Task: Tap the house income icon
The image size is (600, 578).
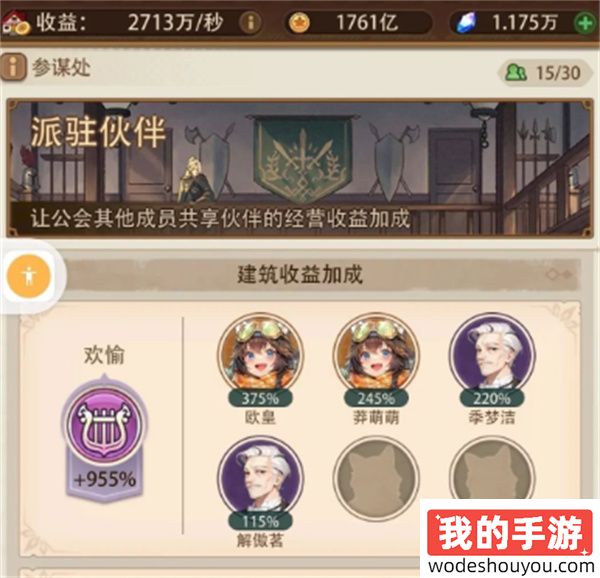Action: [15, 23]
